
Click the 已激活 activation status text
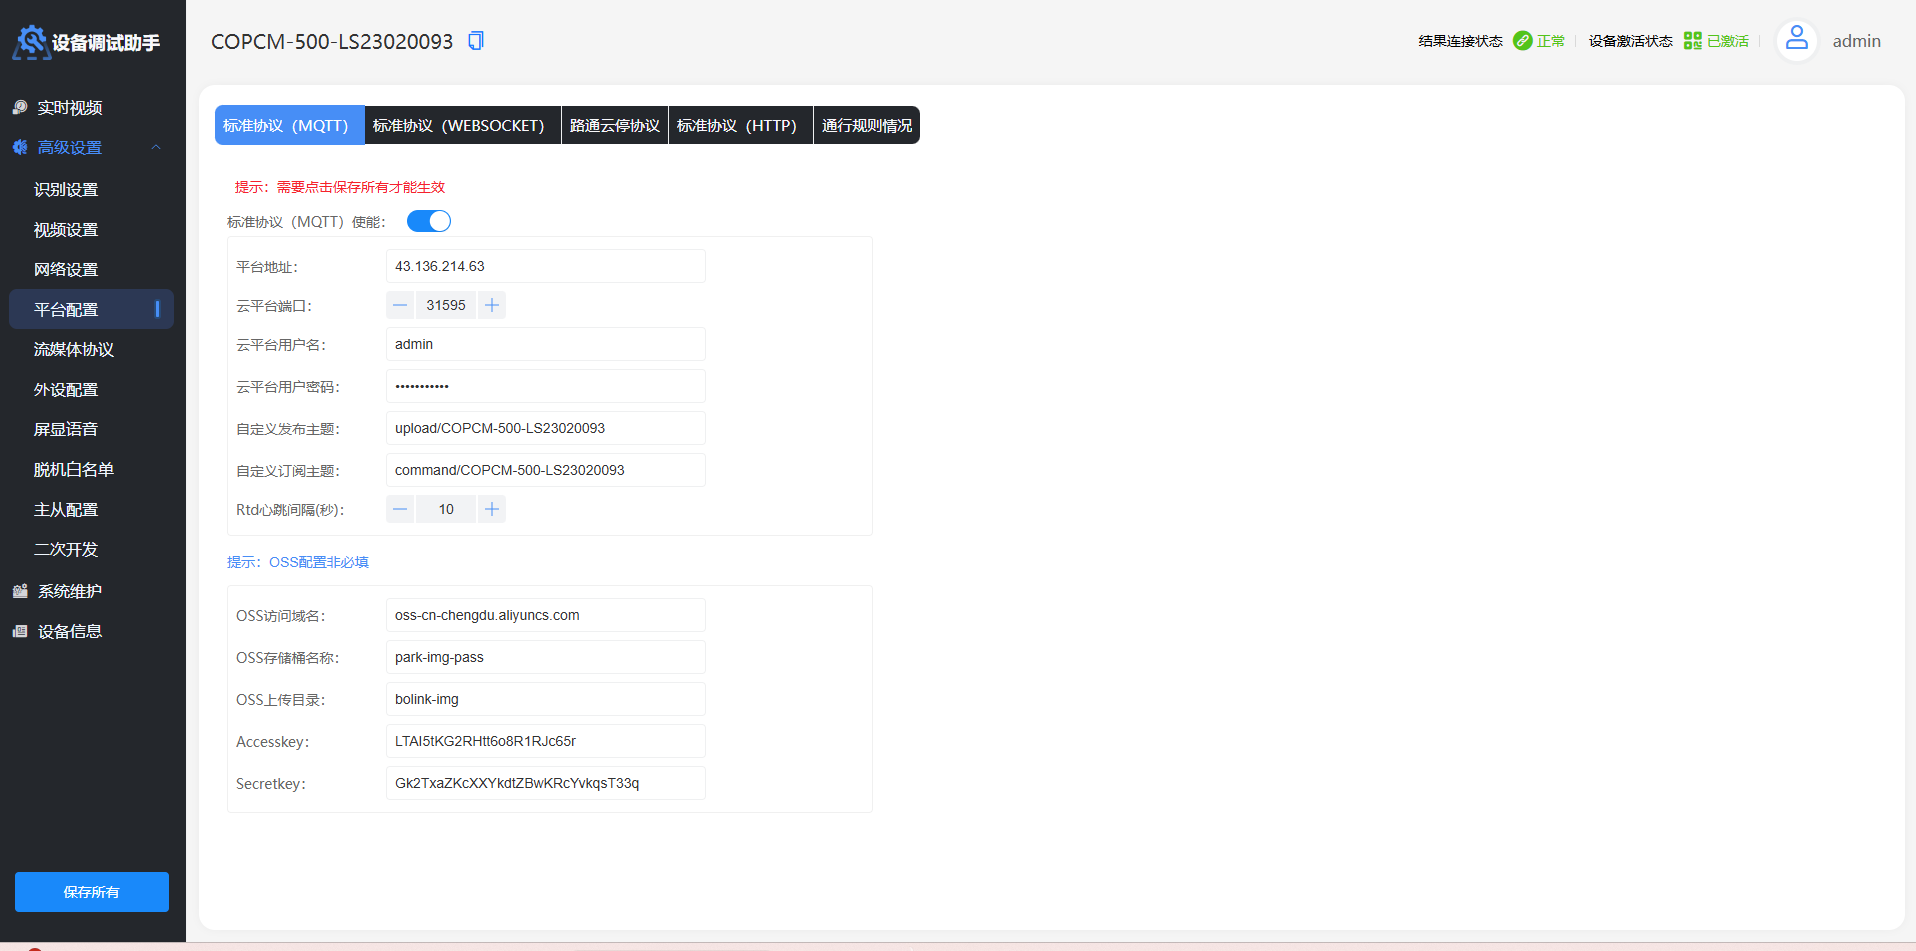tap(1728, 41)
